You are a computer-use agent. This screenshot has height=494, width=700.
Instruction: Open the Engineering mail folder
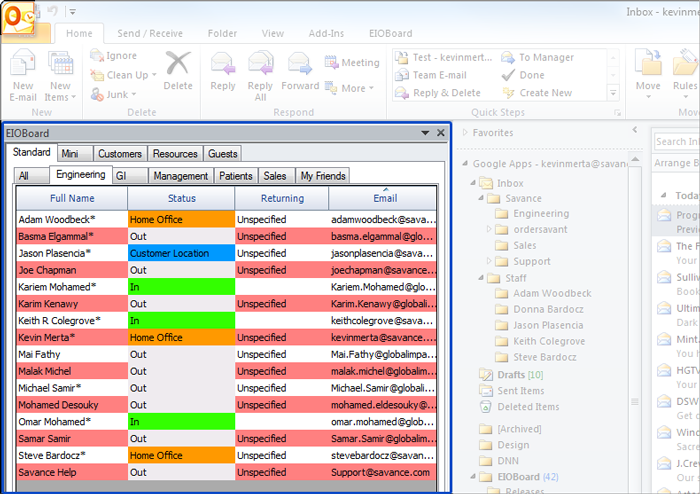[x=532, y=214]
